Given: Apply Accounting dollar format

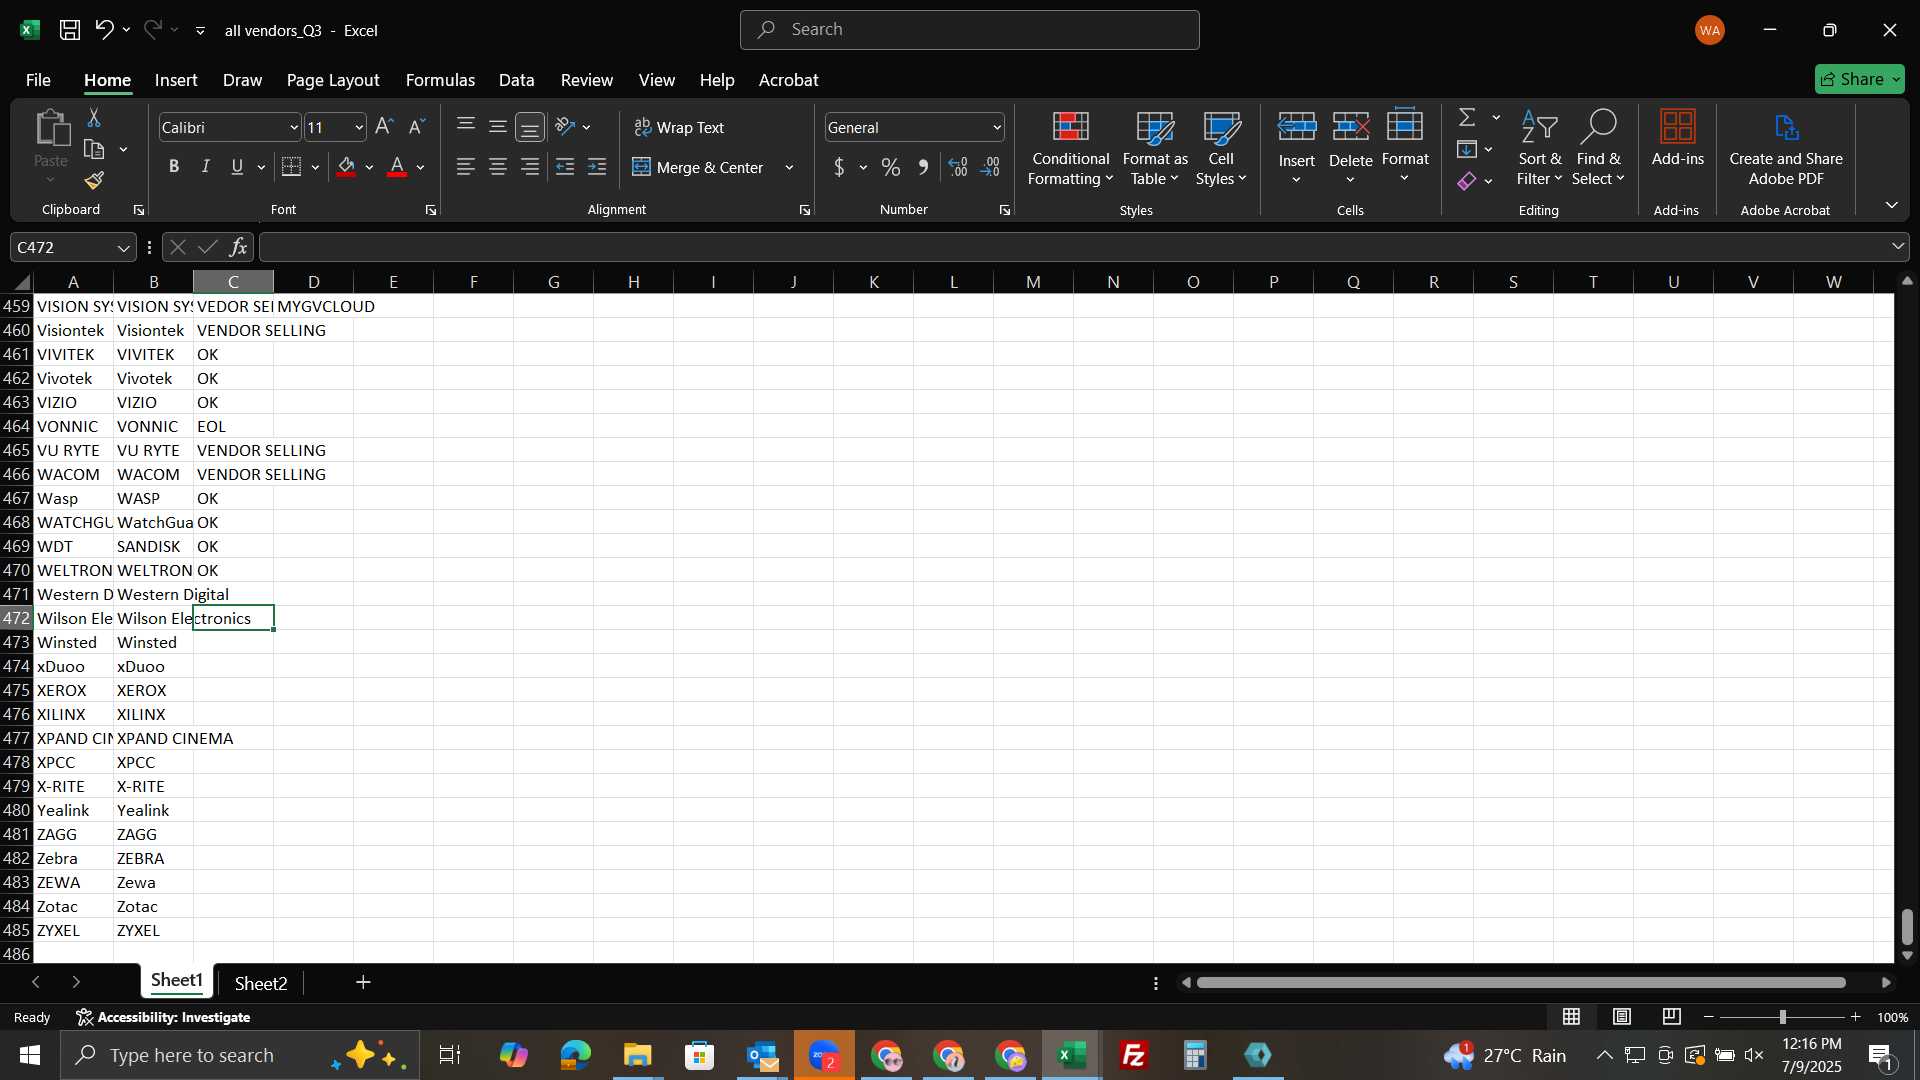Looking at the screenshot, I should 839,167.
